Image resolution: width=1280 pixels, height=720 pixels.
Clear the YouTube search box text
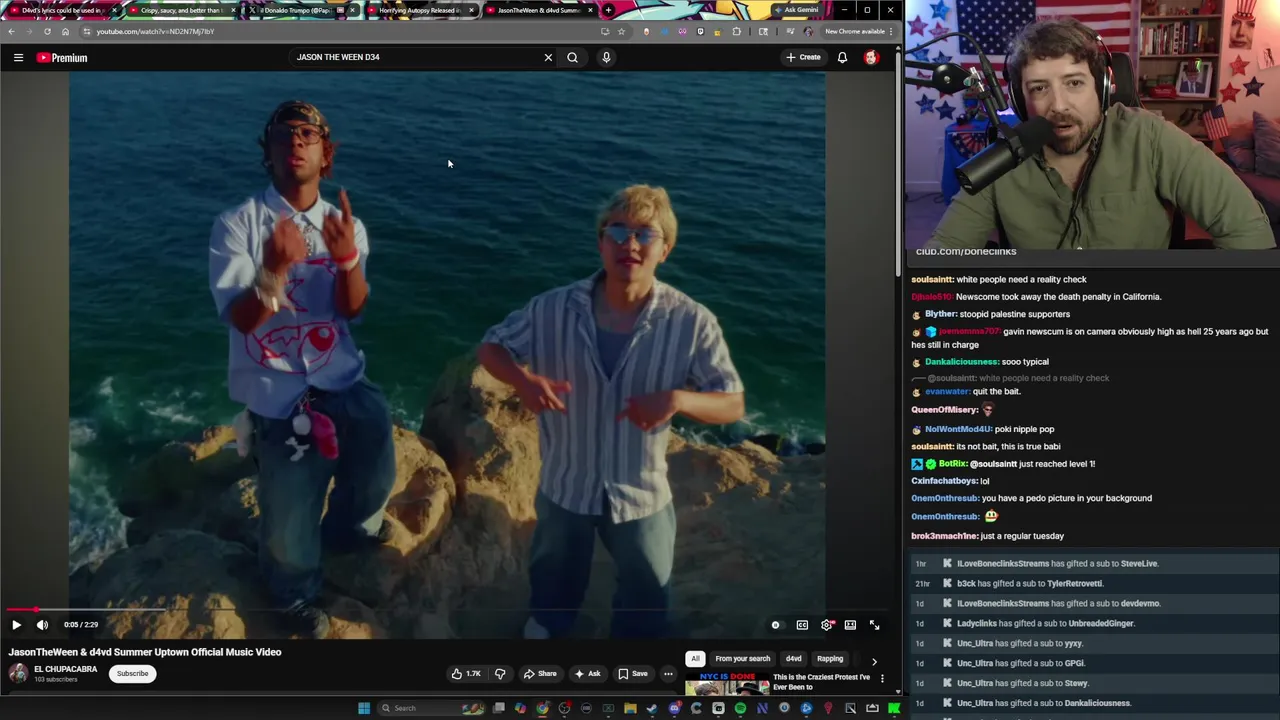[x=548, y=57]
